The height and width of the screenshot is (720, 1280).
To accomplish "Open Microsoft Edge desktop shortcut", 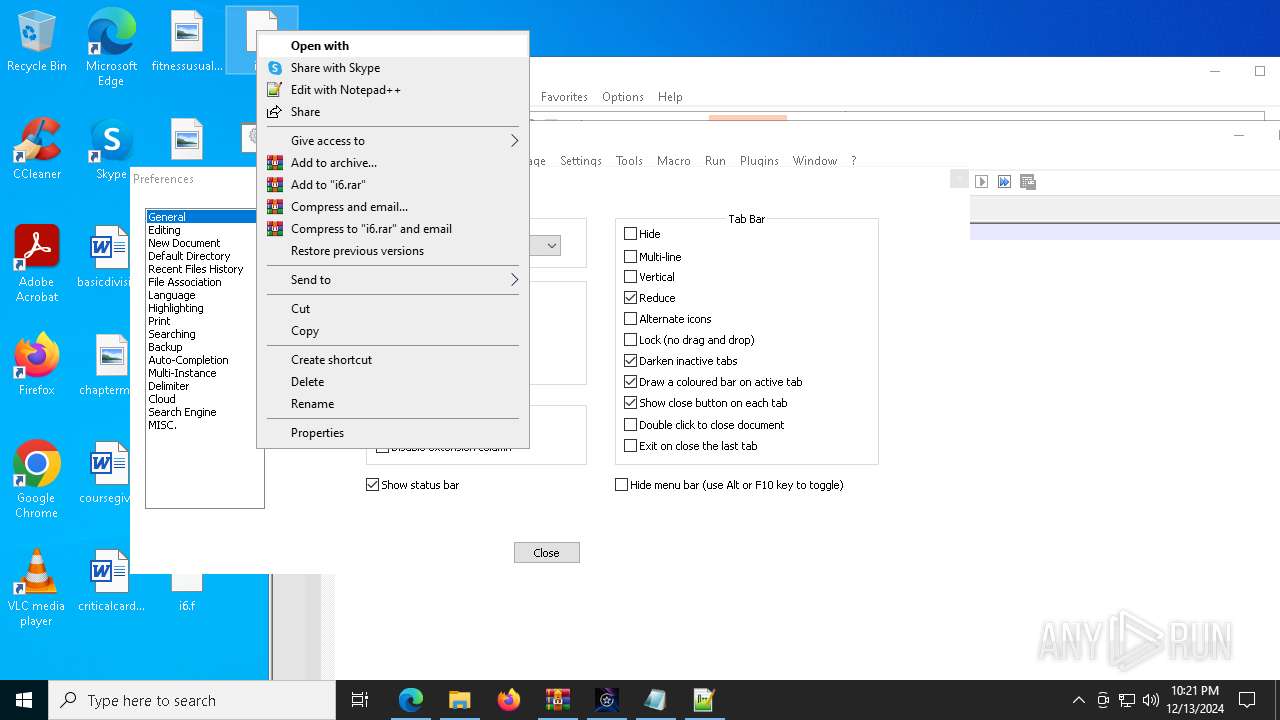I will (111, 47).
